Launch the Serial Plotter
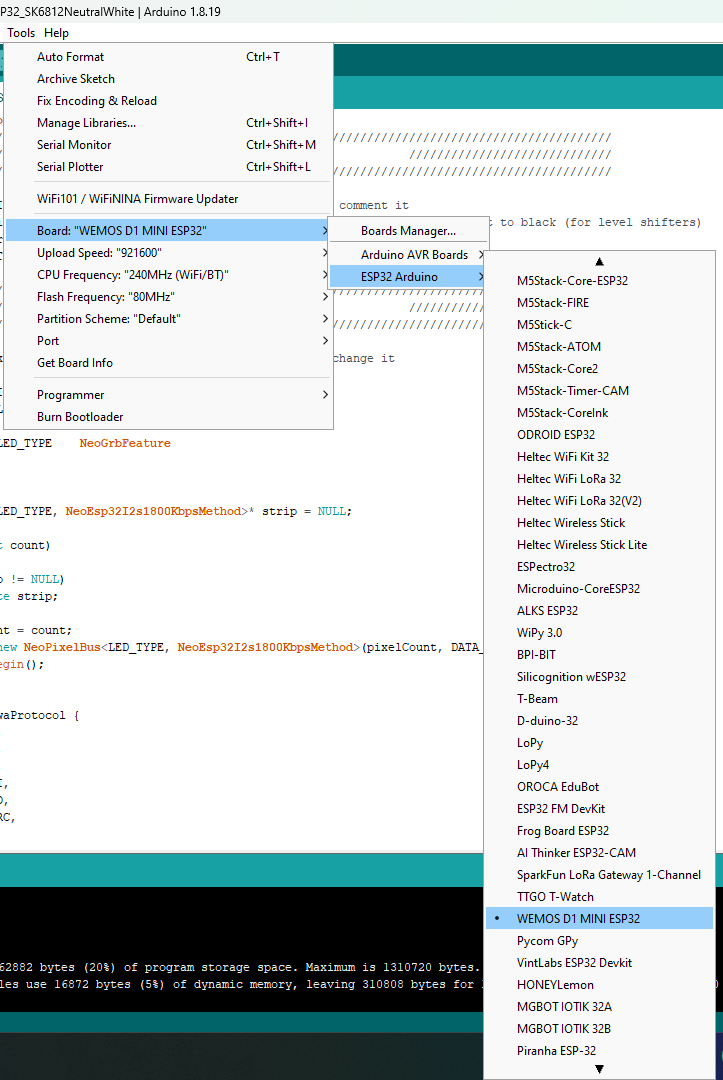 pyautogui.click(x=169, y=167)
